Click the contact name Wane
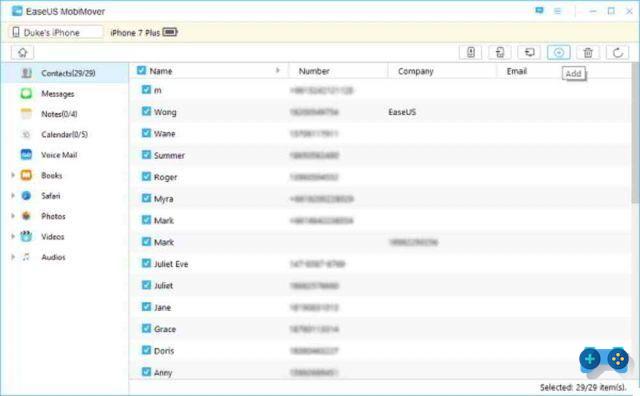 tap(164, 133)
